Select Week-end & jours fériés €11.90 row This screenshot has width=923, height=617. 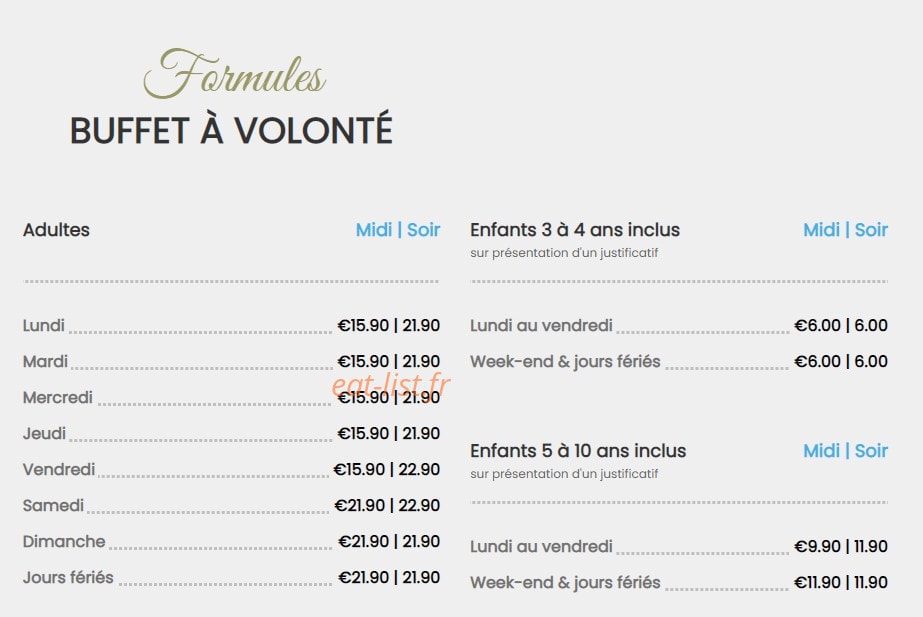pos(679,582)
